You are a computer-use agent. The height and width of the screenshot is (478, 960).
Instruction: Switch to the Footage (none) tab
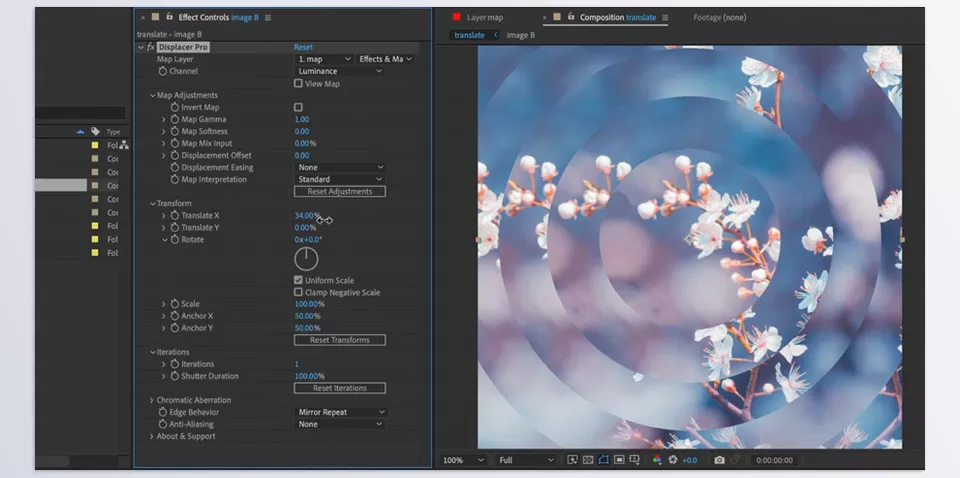coord(719,18)
